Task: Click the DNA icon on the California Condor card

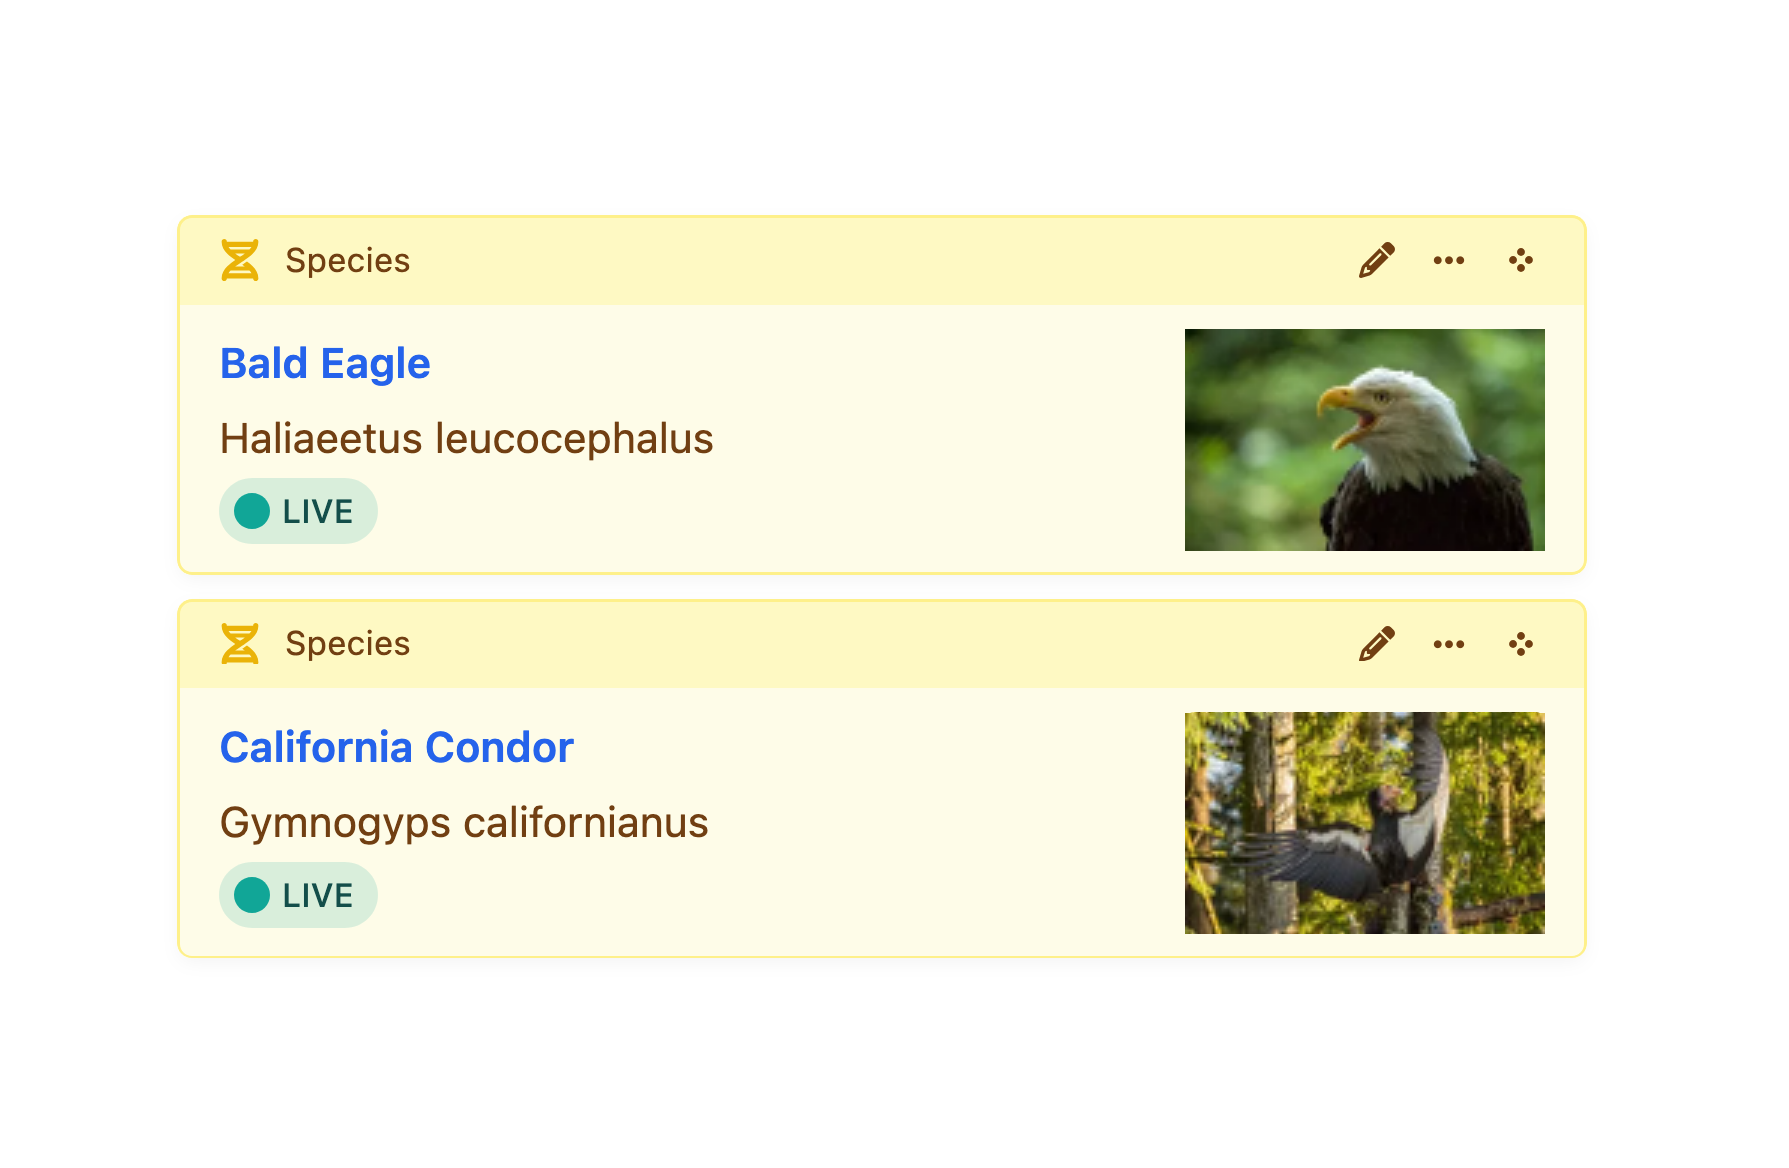Action: [x=240, y=644]
